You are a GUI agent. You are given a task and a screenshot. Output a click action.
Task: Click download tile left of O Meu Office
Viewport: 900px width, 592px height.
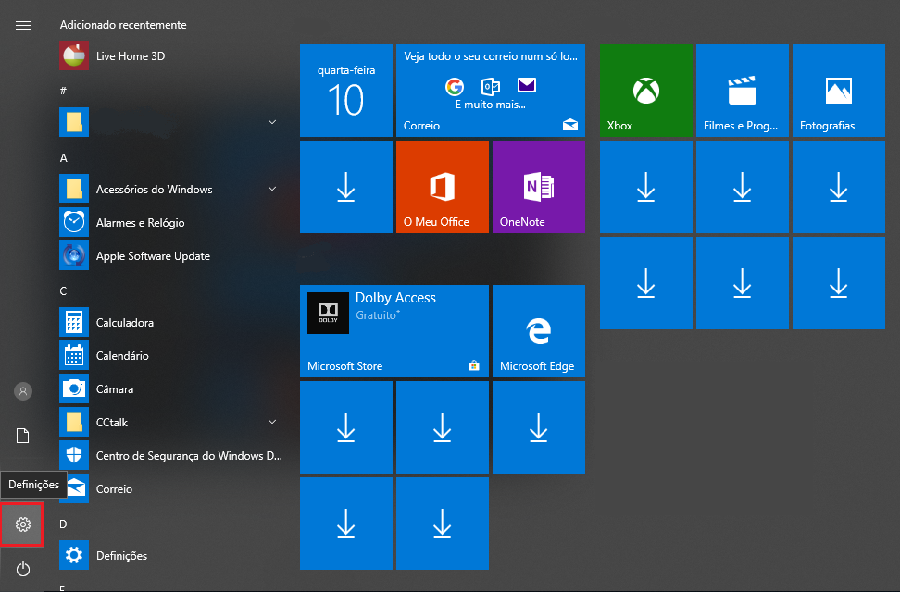click(346, 187)
